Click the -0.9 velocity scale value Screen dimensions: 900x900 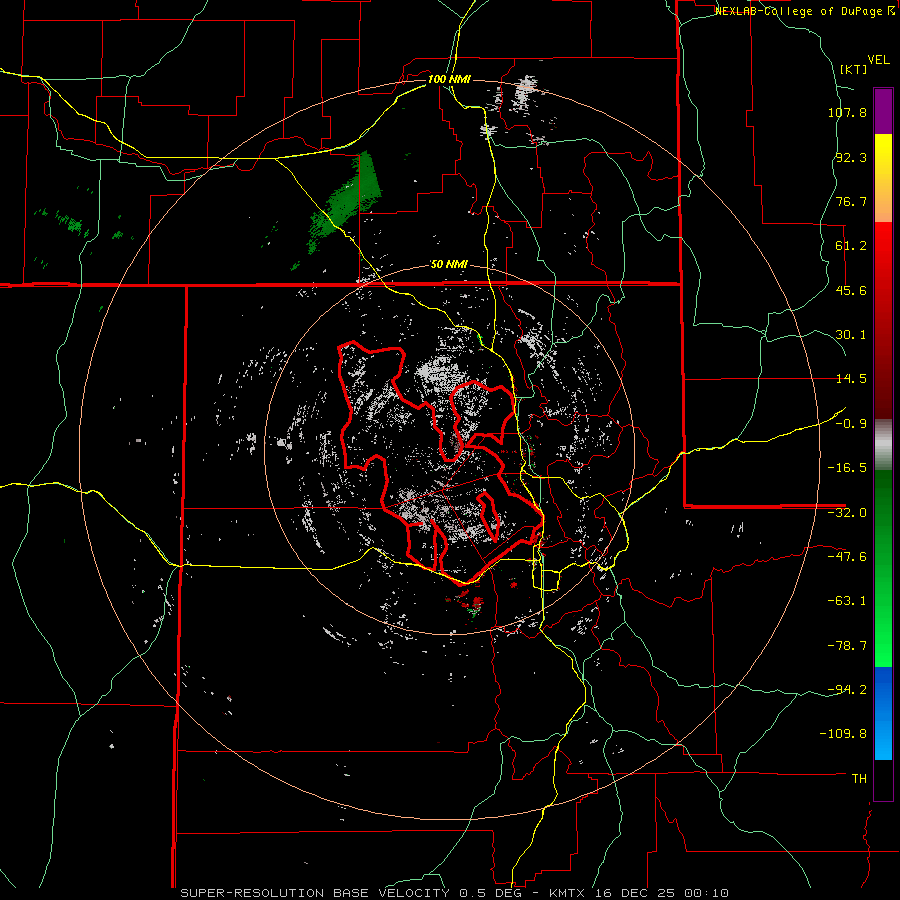click(851, 424)
